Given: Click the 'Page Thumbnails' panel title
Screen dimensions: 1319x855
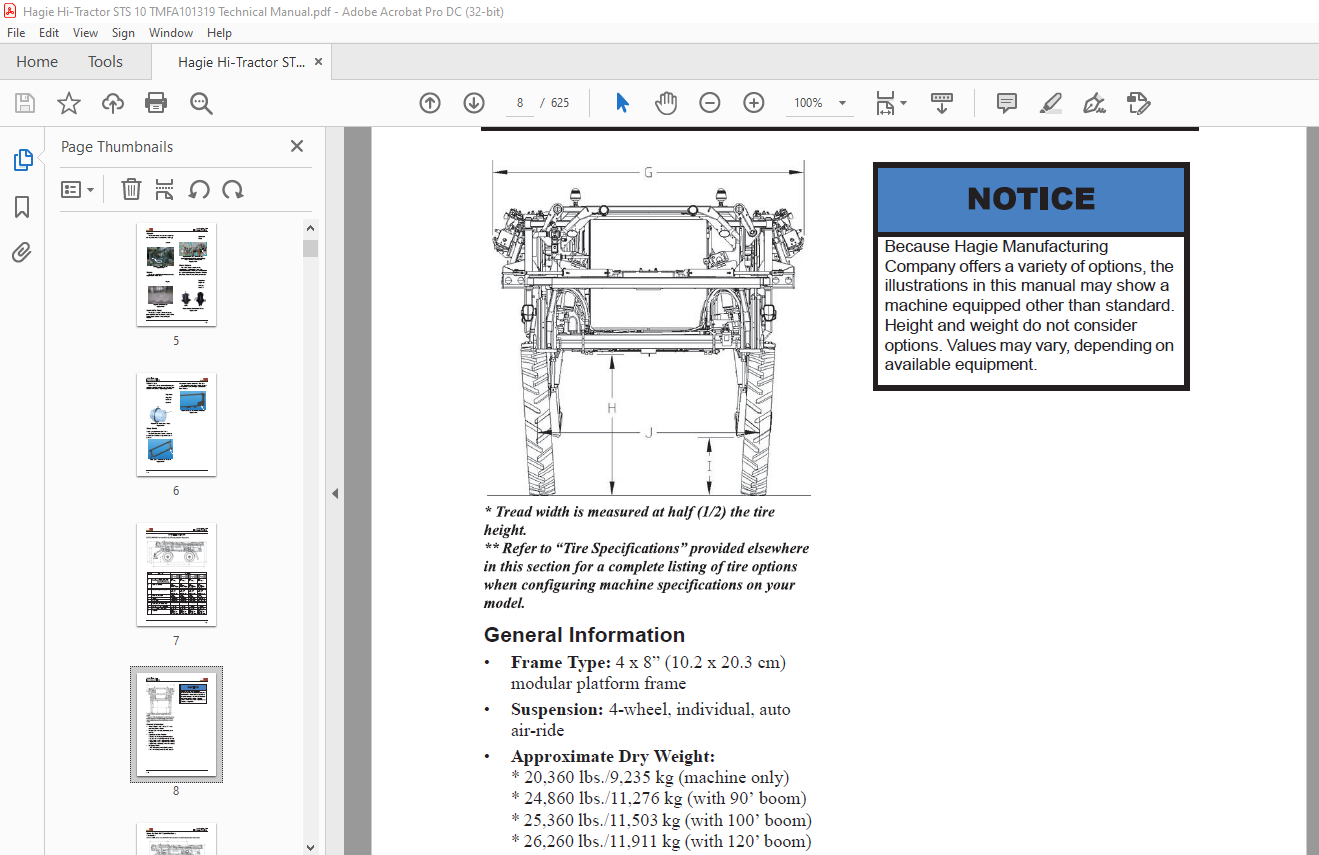Looking at the screenshot, I should coord(117,146).
